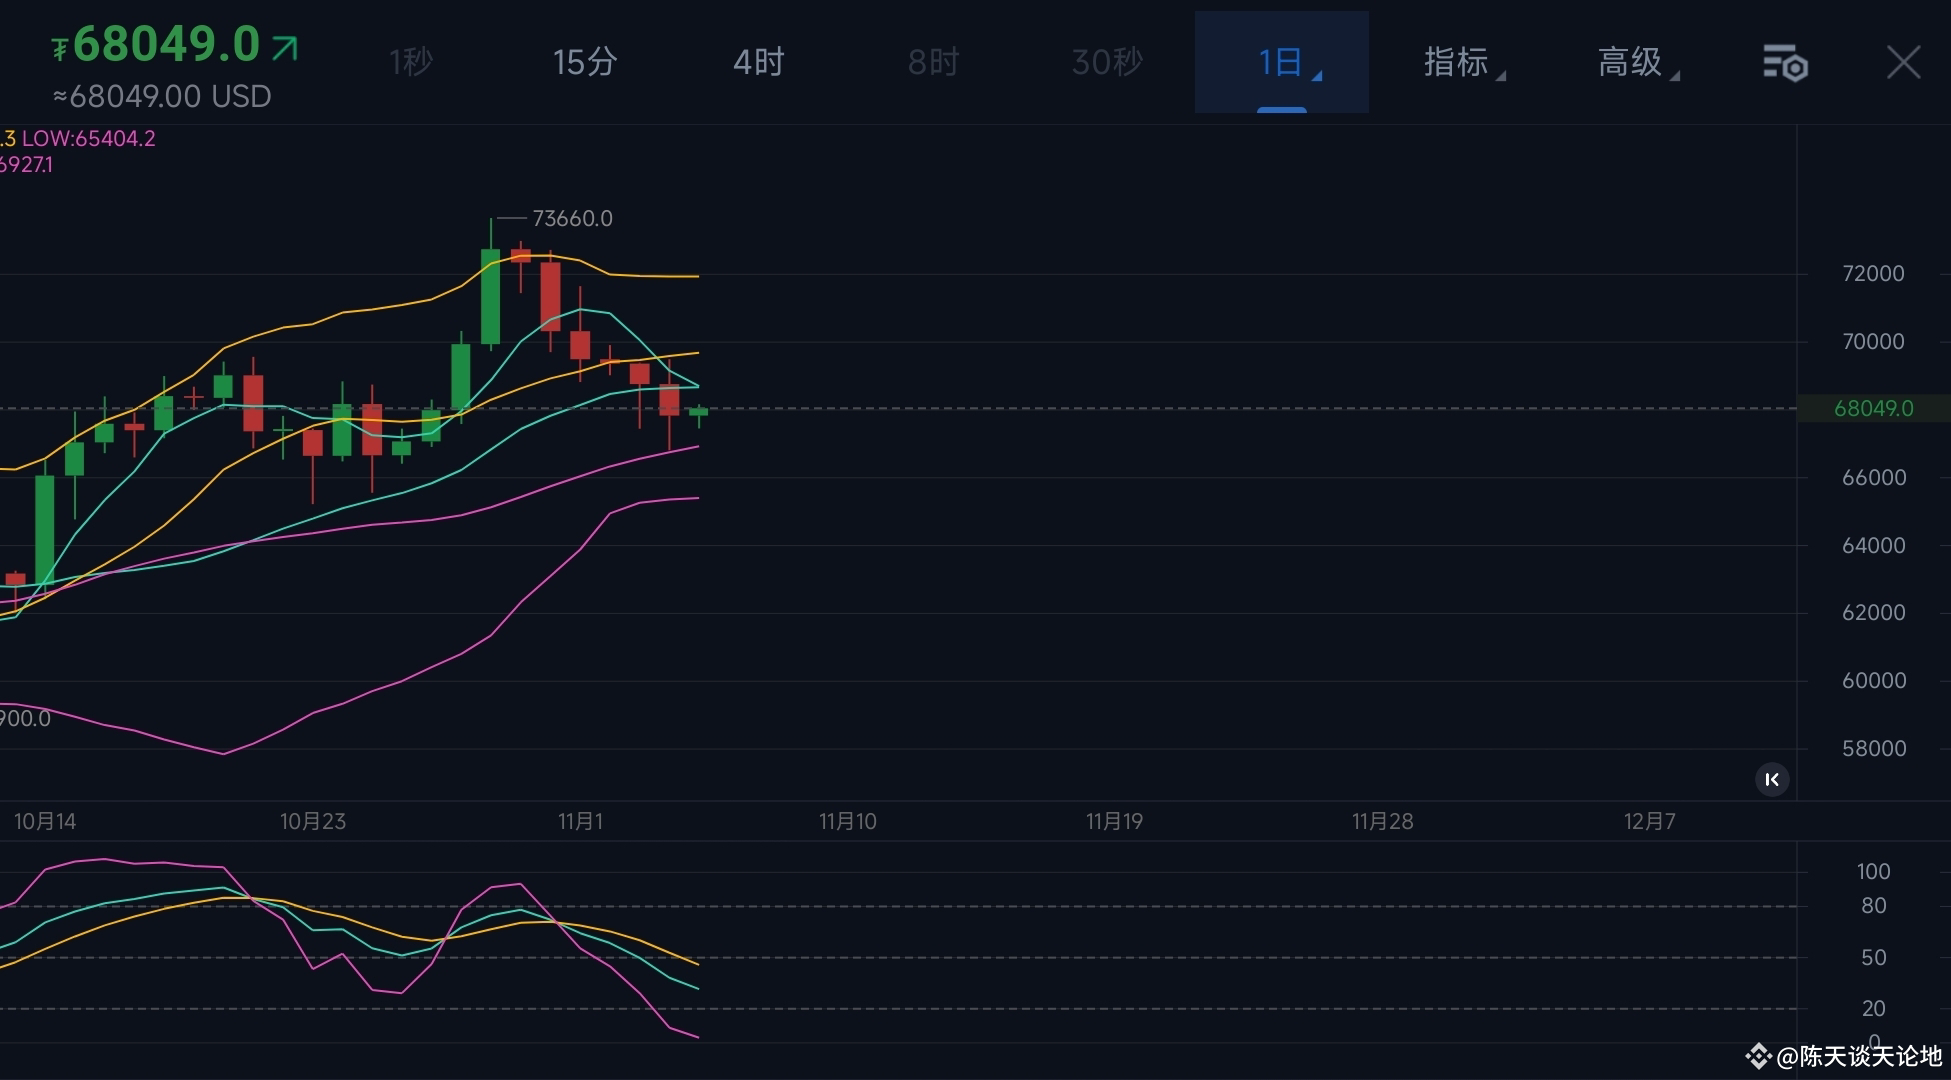The height and width of the screenshot is (1080, 1951).
Task: Jump to latest candle arrow button
Action: pyautogui.click(x=1772, y=779)
